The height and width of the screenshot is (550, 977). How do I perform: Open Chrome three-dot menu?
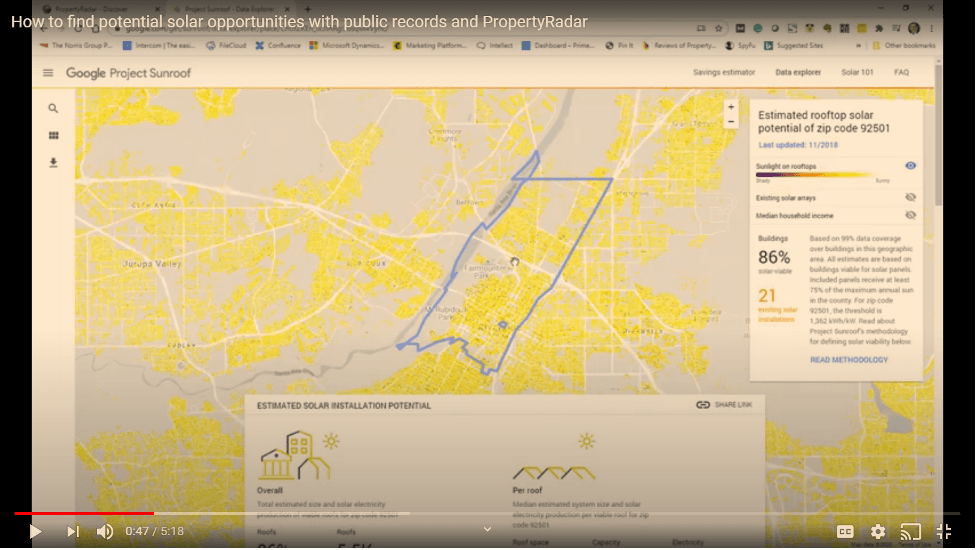click(x=931, y=28)
